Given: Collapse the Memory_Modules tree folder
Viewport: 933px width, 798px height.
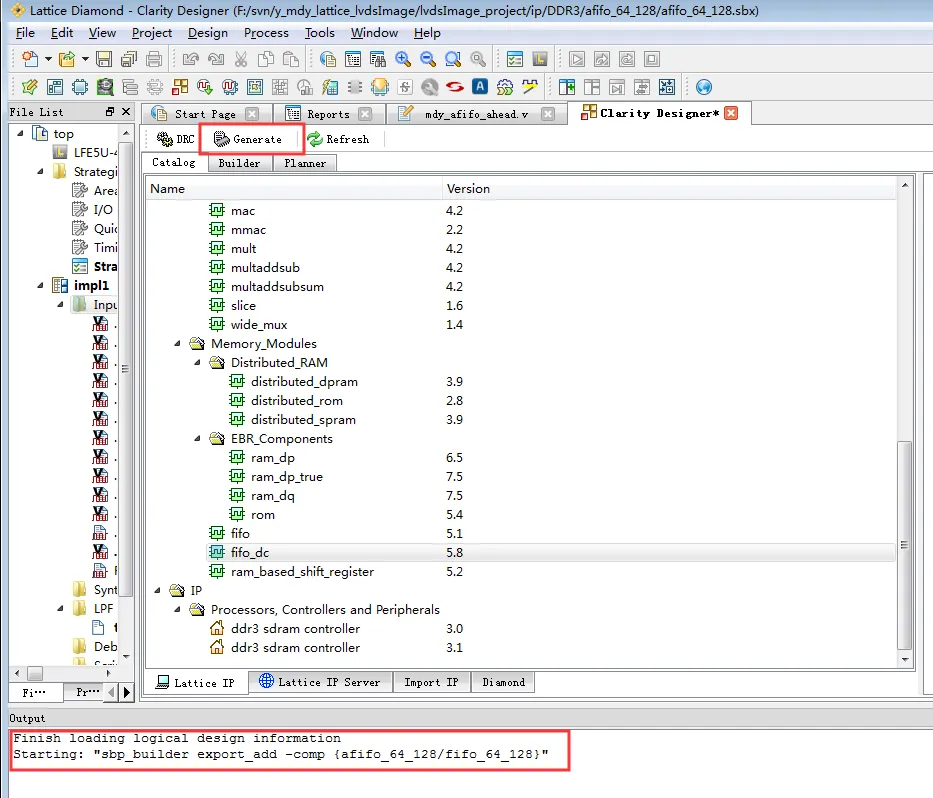Looking at the screenshot, I should click(177, 344).
